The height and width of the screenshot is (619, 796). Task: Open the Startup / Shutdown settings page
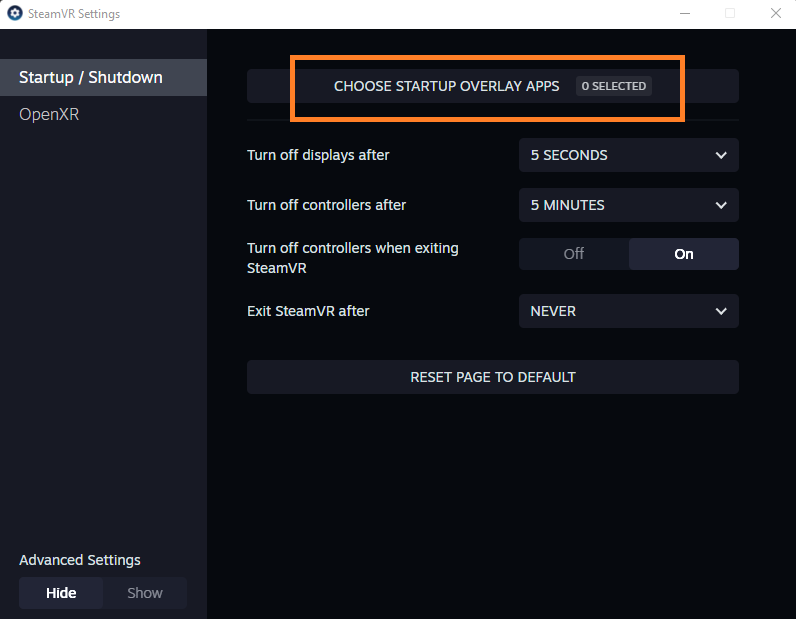pos(103,77)
